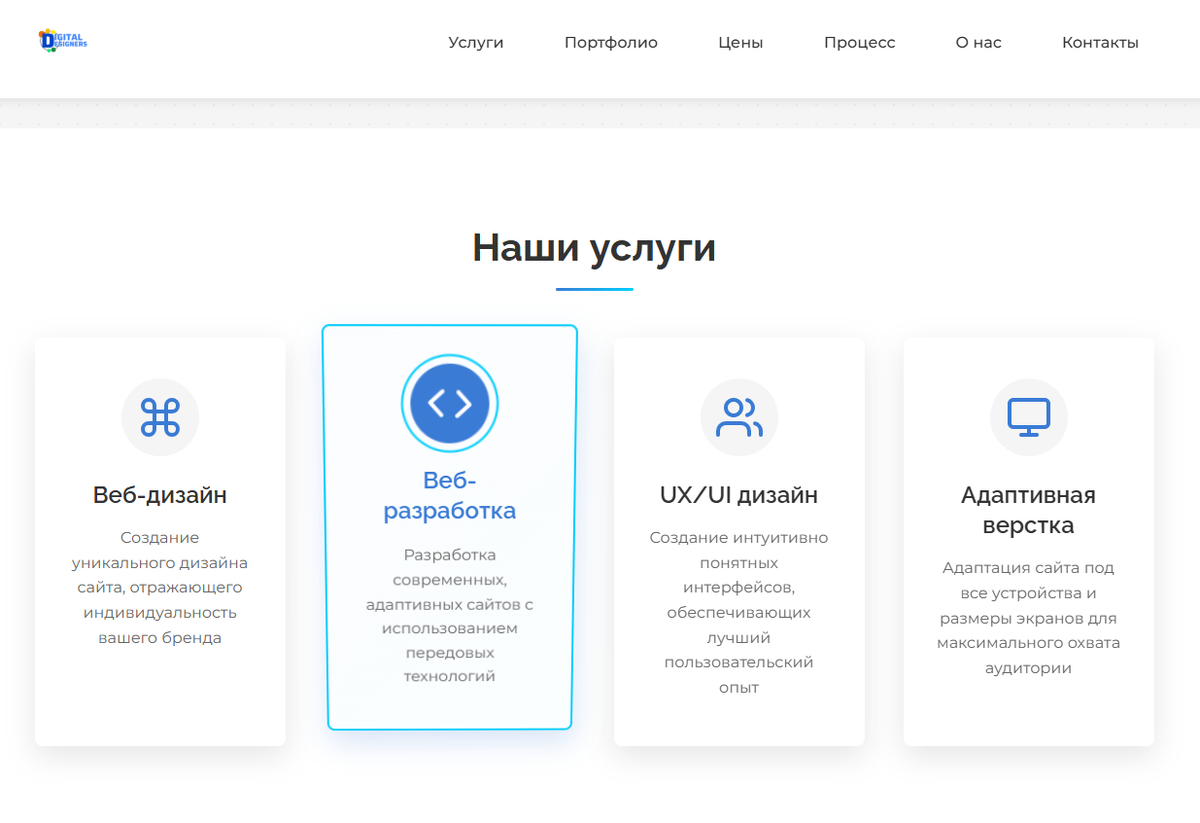Select Процесс in the top menu
Image resolution: width=1200 pixels, height=823 pixels.
click(x=860, y=43)
